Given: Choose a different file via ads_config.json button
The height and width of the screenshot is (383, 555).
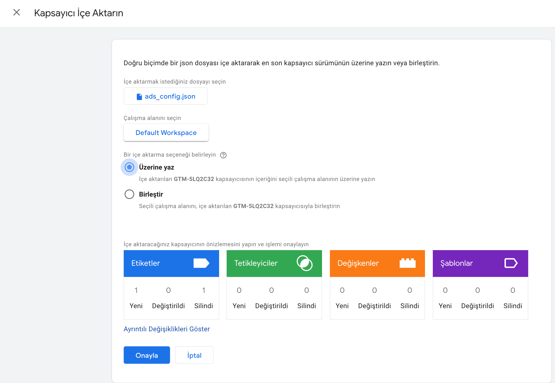Looking at the screenshot, I should click(165, 96).
